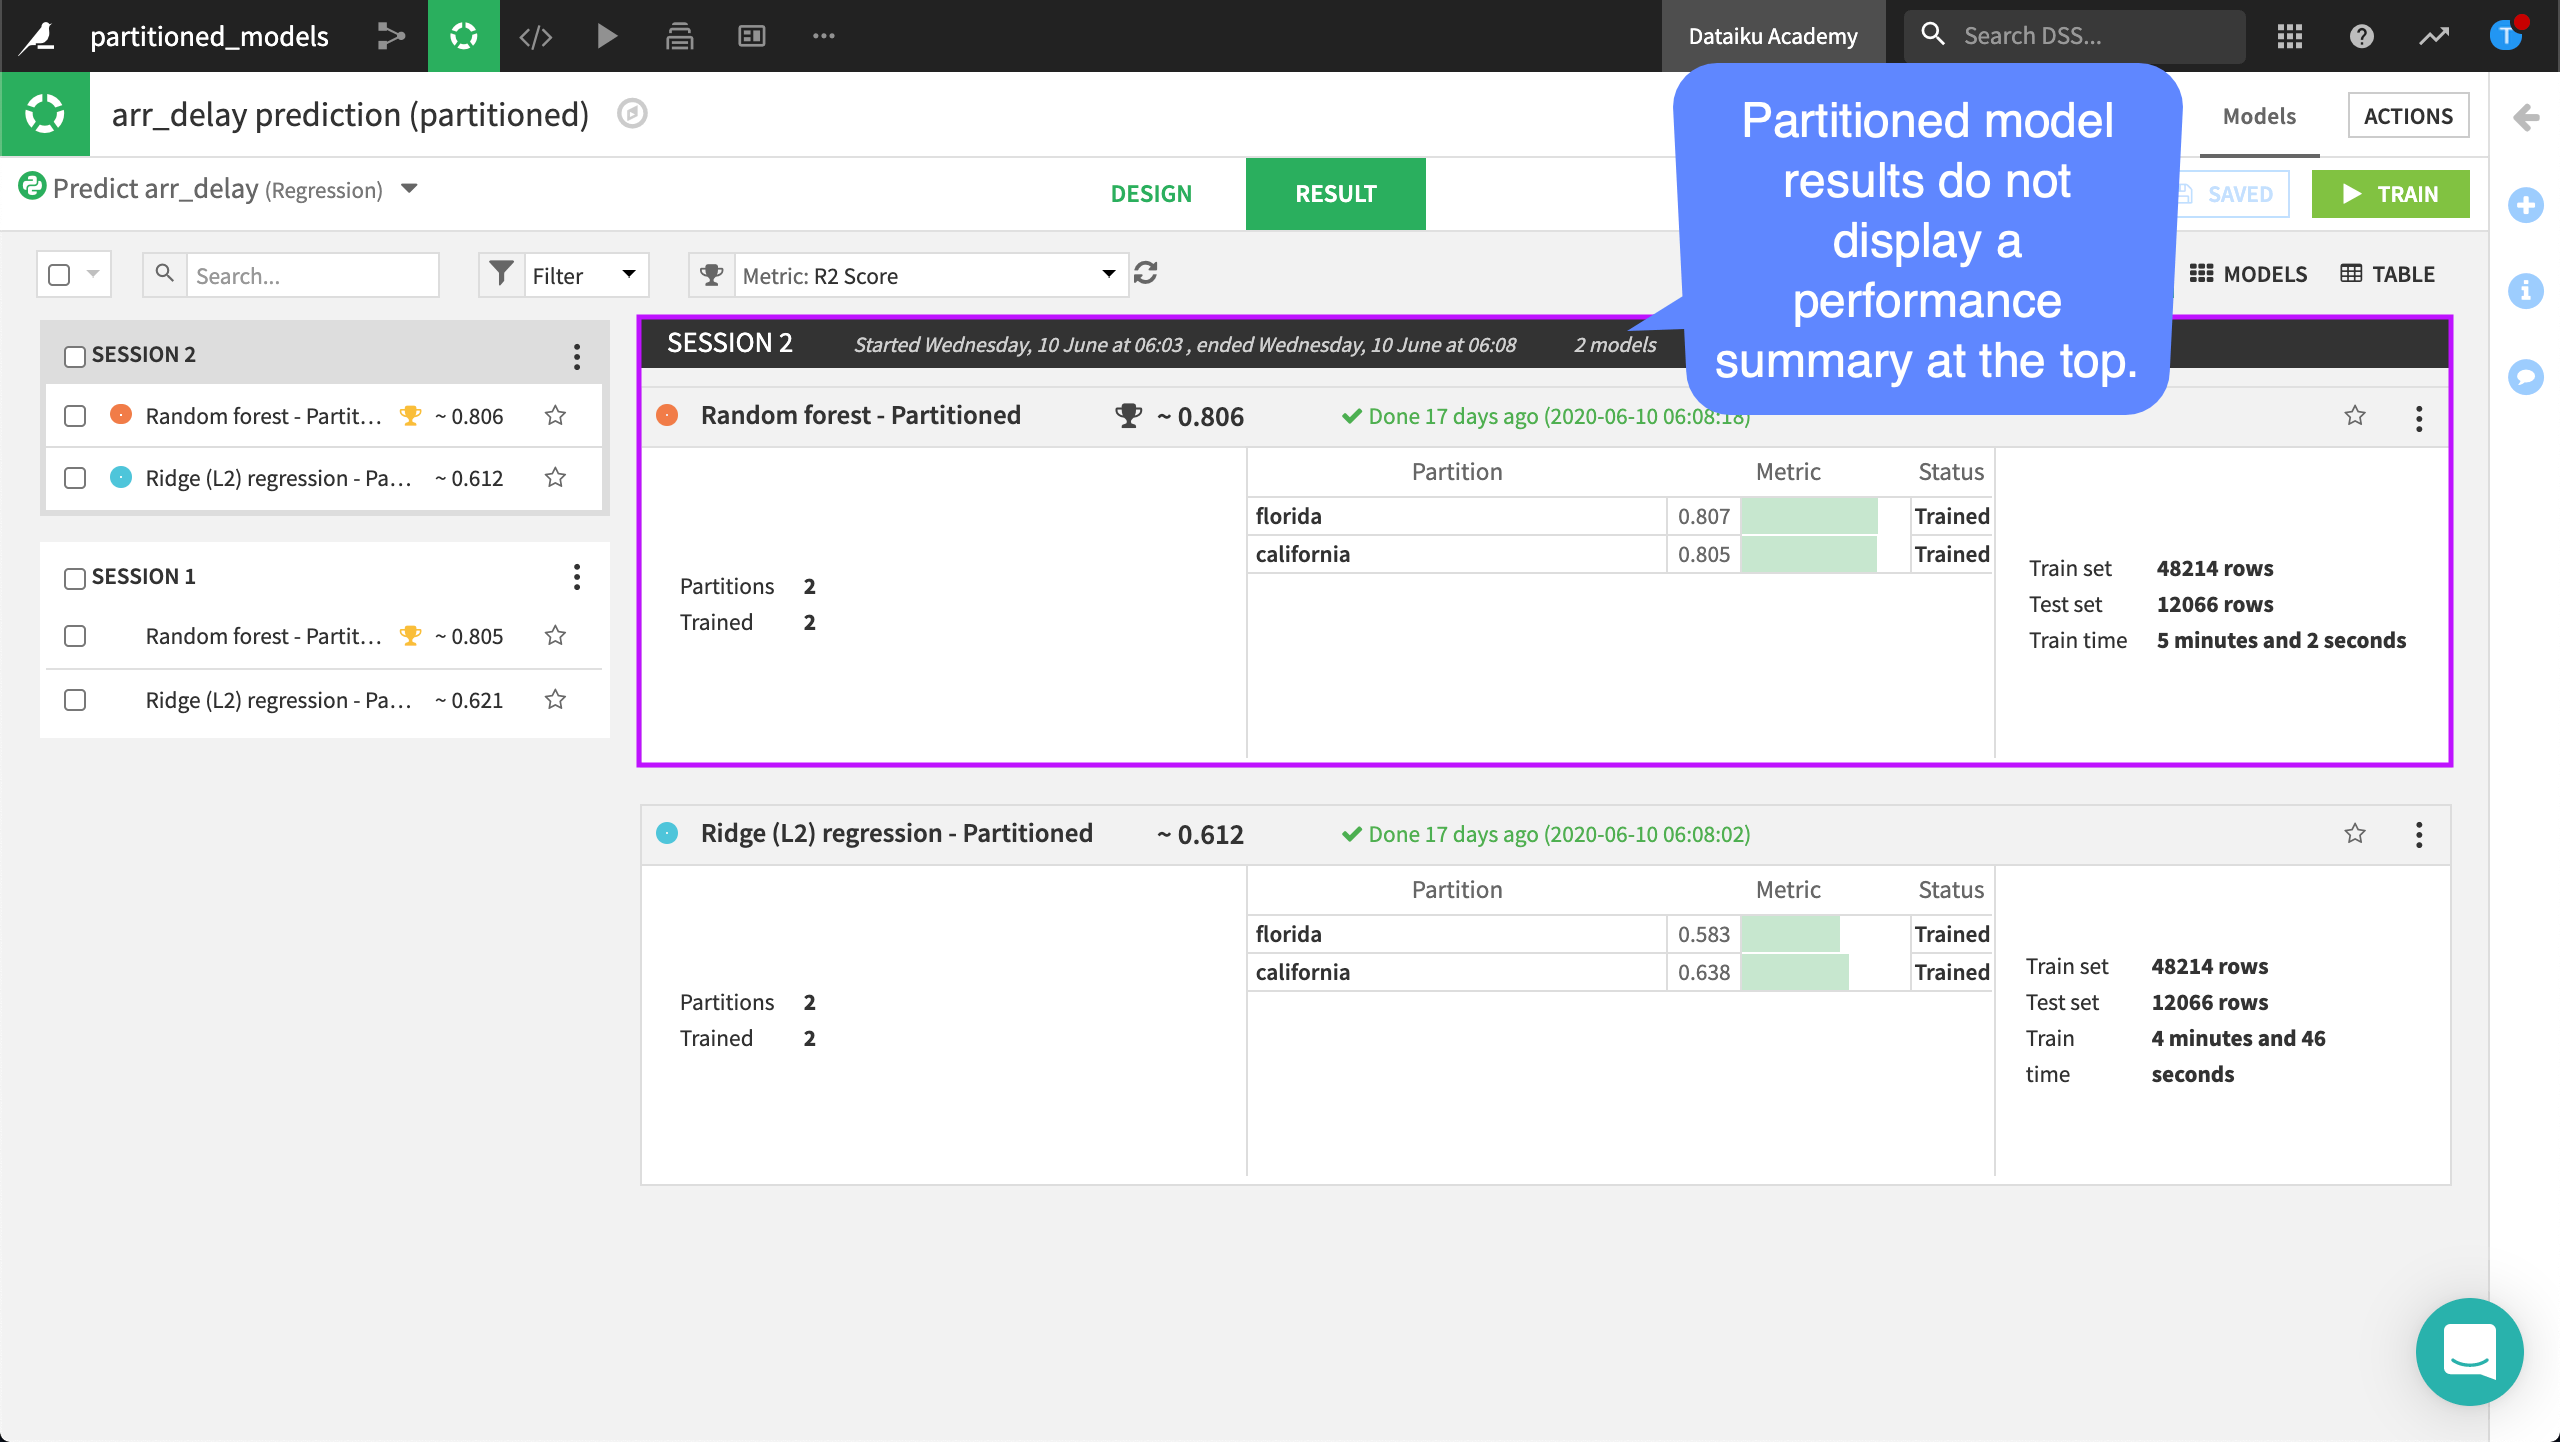The image size is (2560, 1442).
Task: Click the ACTIONS button
Action: (2407, 116)
